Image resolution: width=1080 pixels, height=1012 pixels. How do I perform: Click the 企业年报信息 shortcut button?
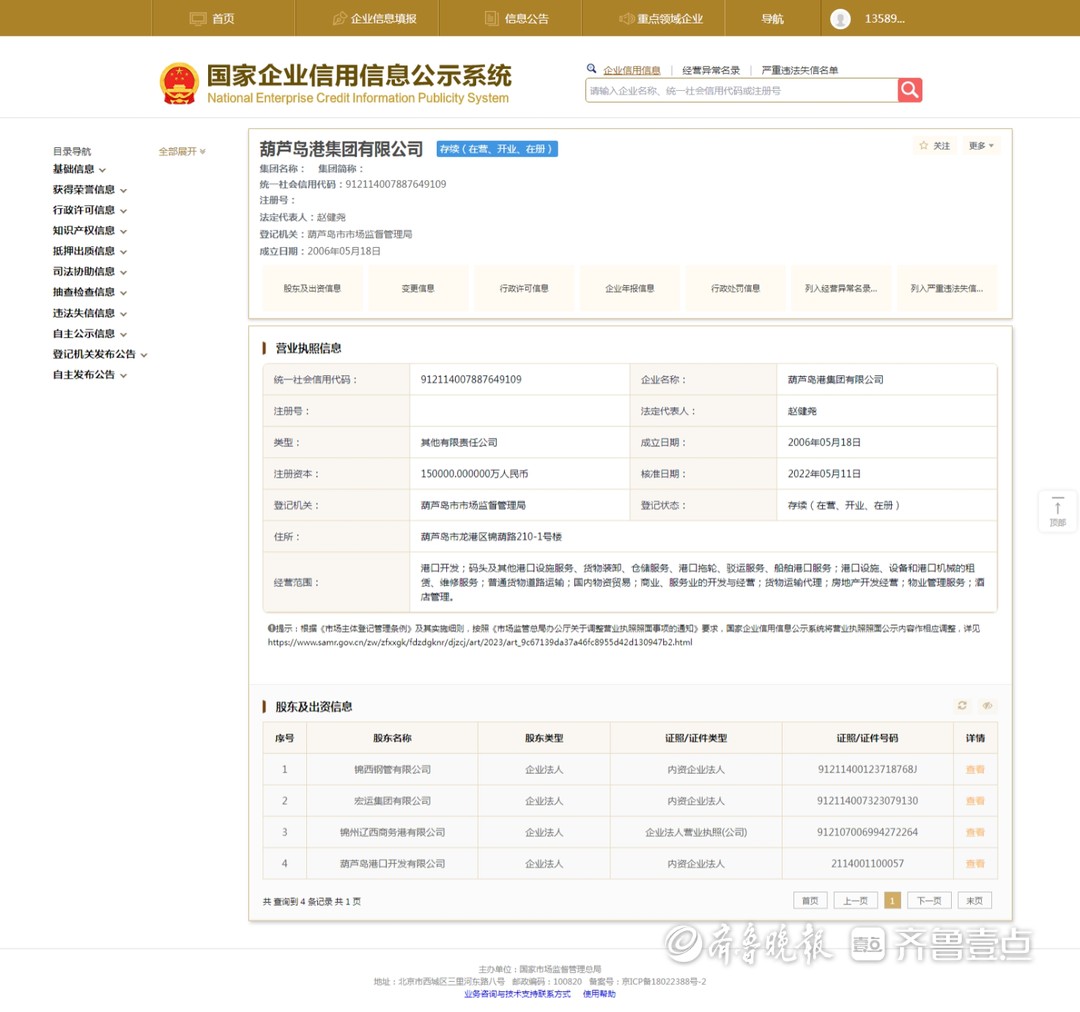(x=630, y=288)
